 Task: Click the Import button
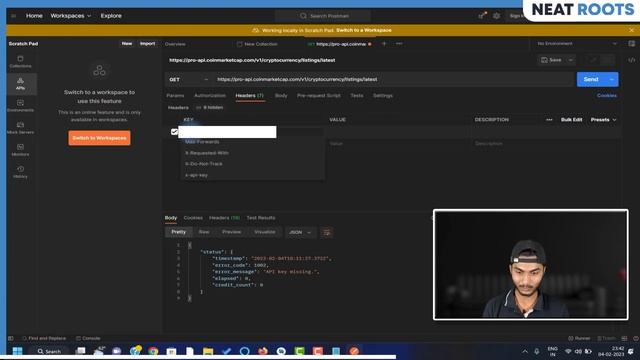(147, 44)
